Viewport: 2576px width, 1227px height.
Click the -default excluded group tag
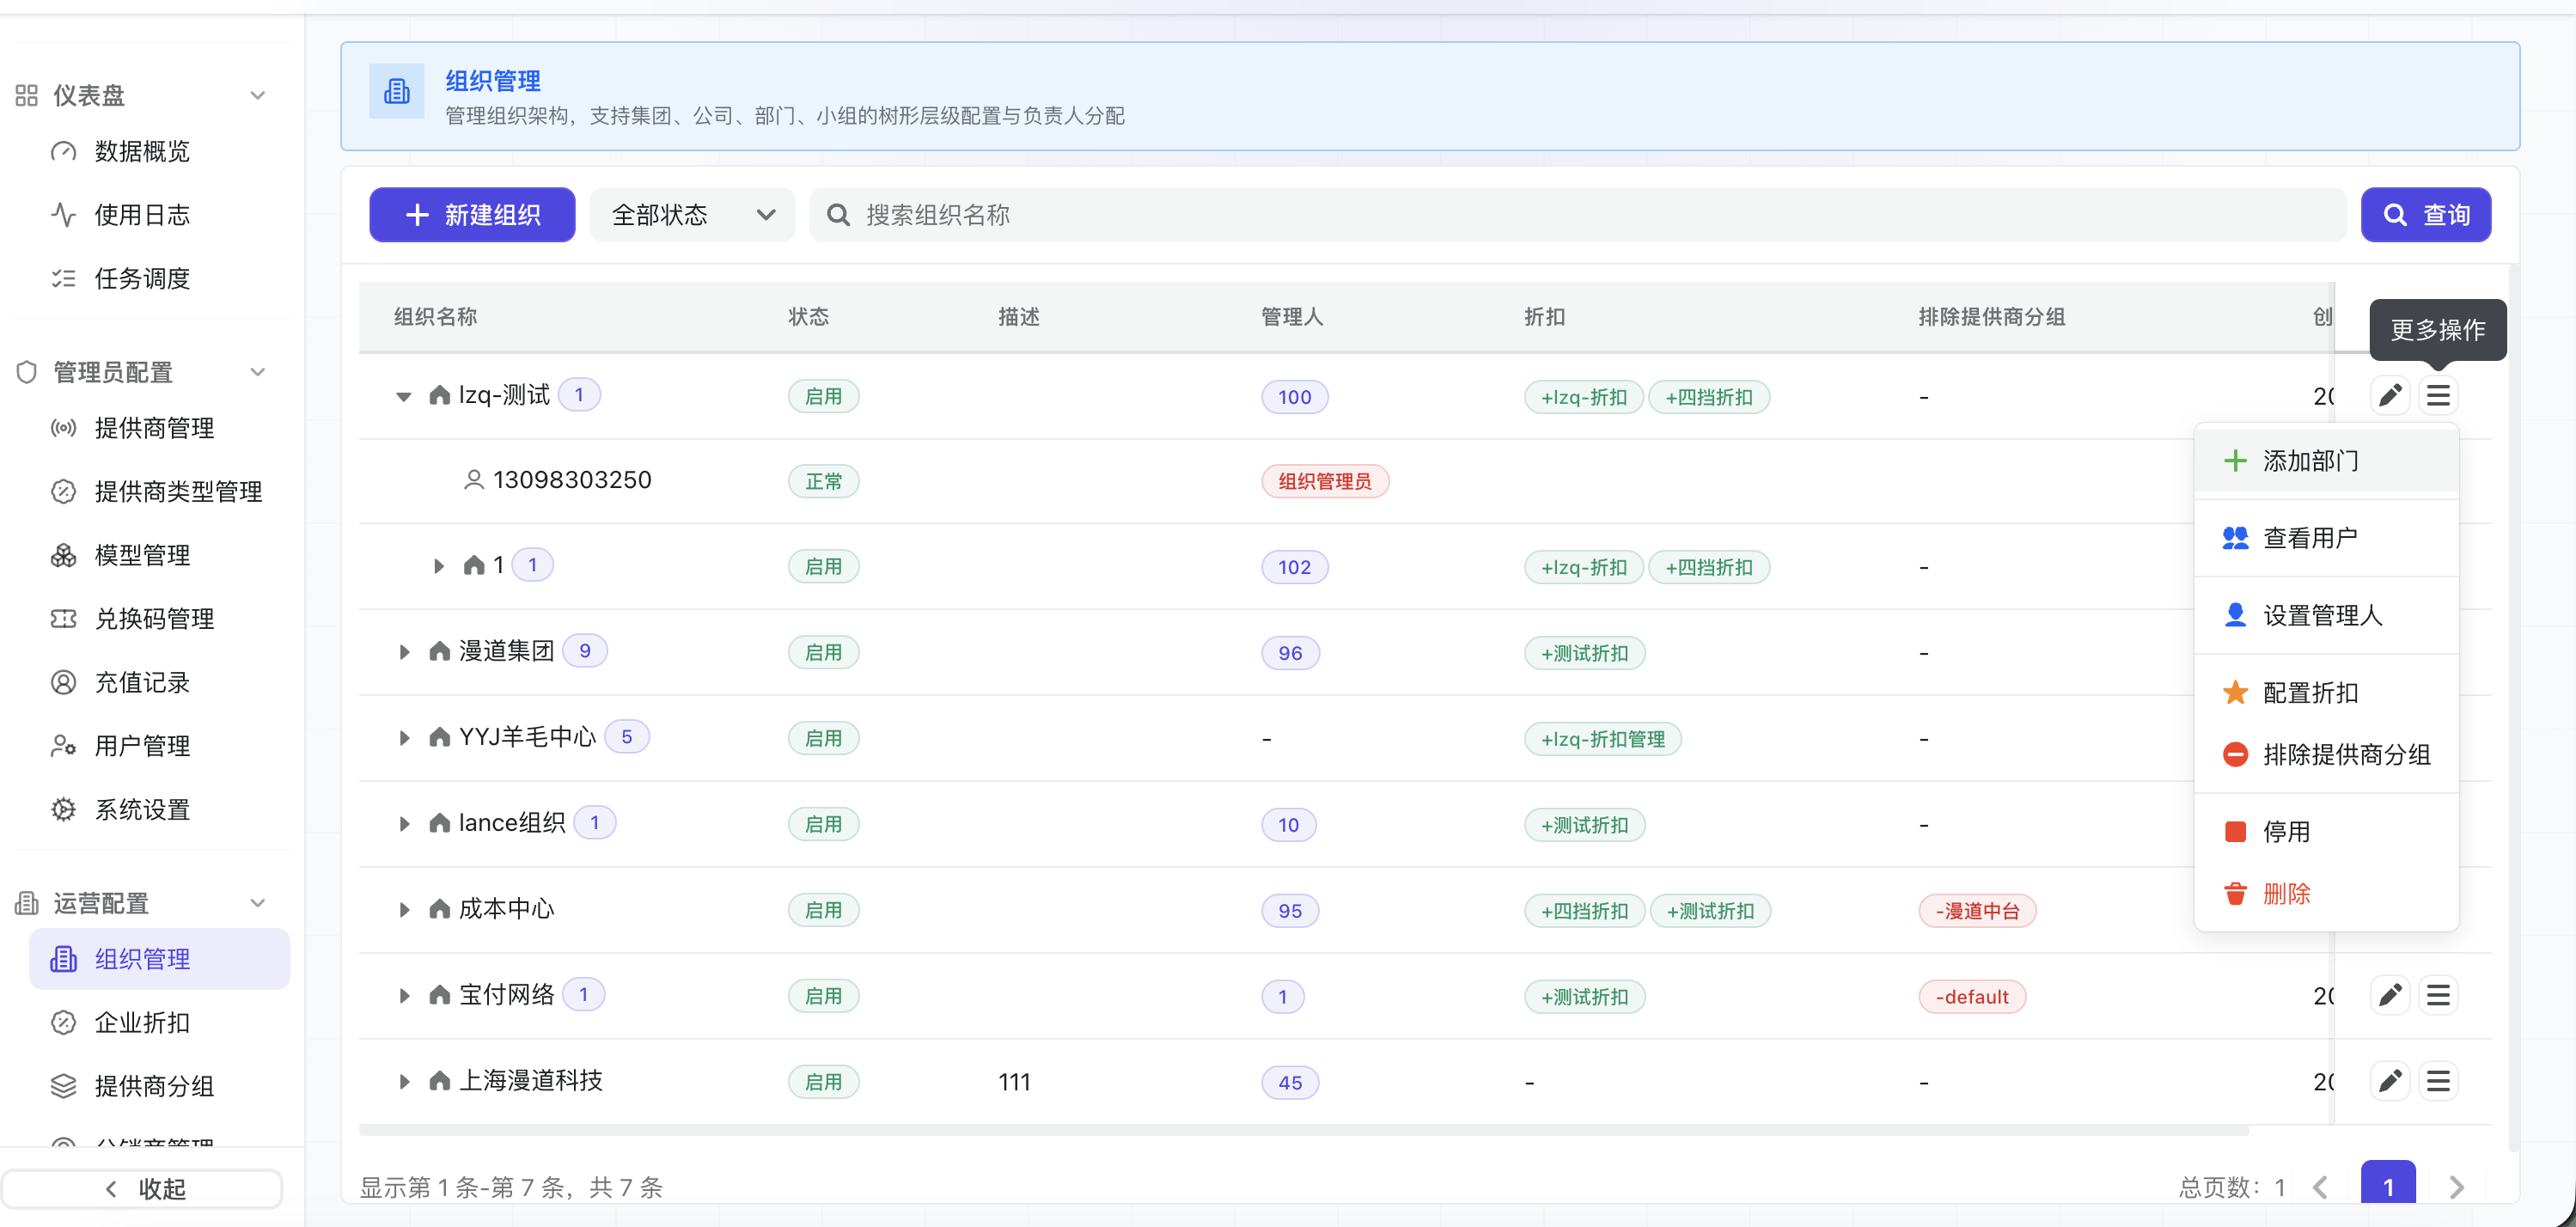click(x=1972, y=997)
